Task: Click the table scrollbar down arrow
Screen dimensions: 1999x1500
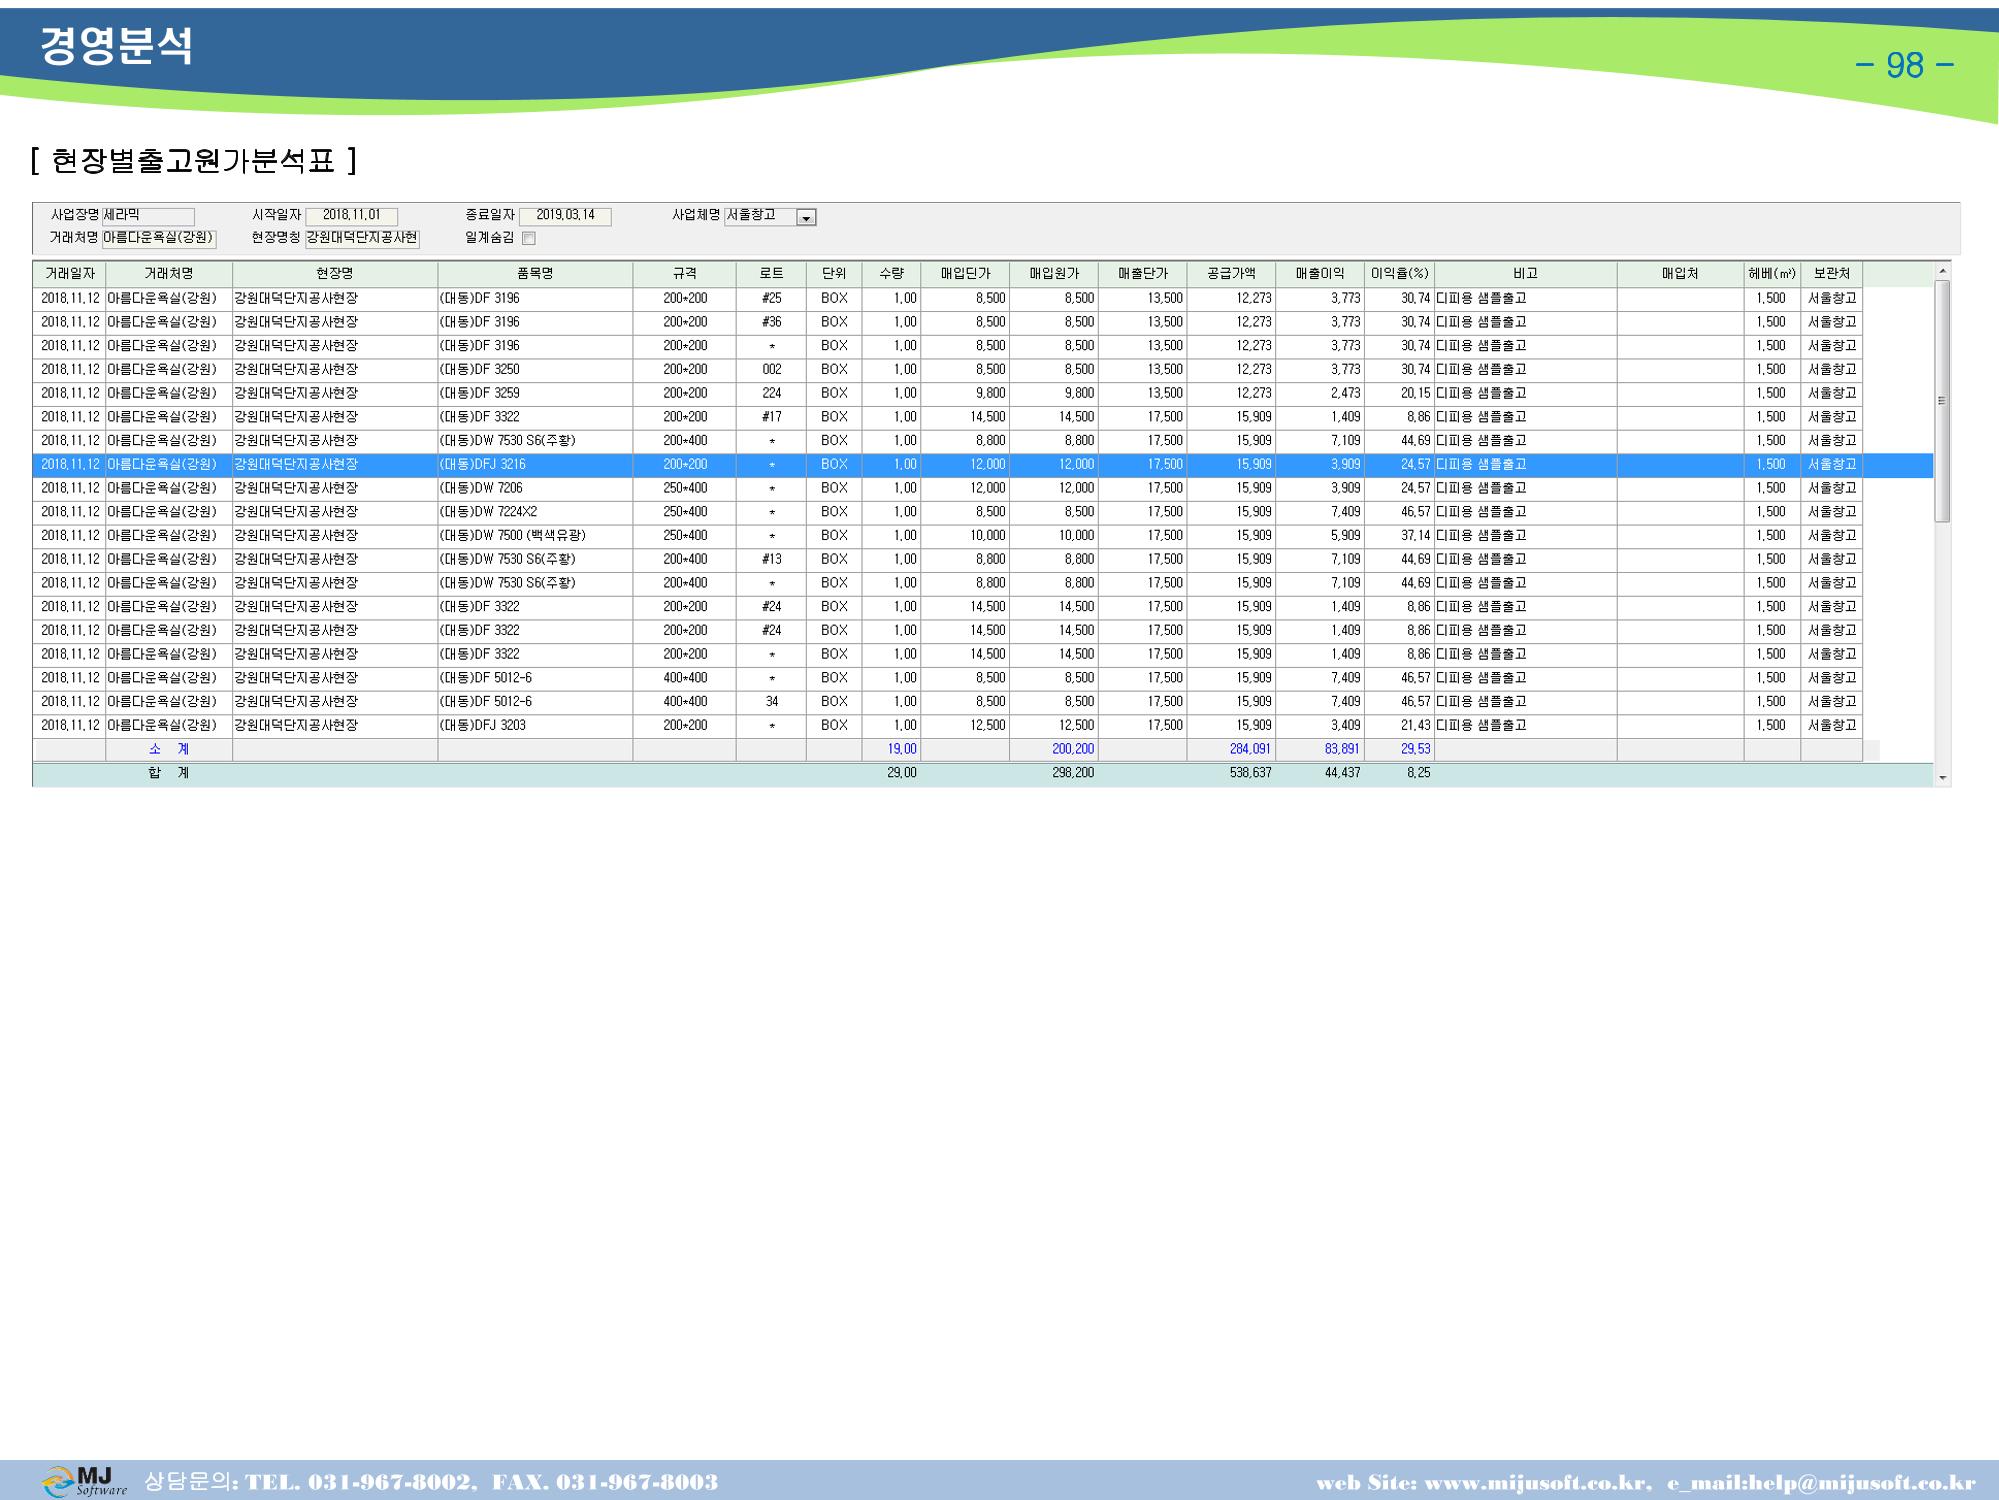Action: click(1942, 777)
